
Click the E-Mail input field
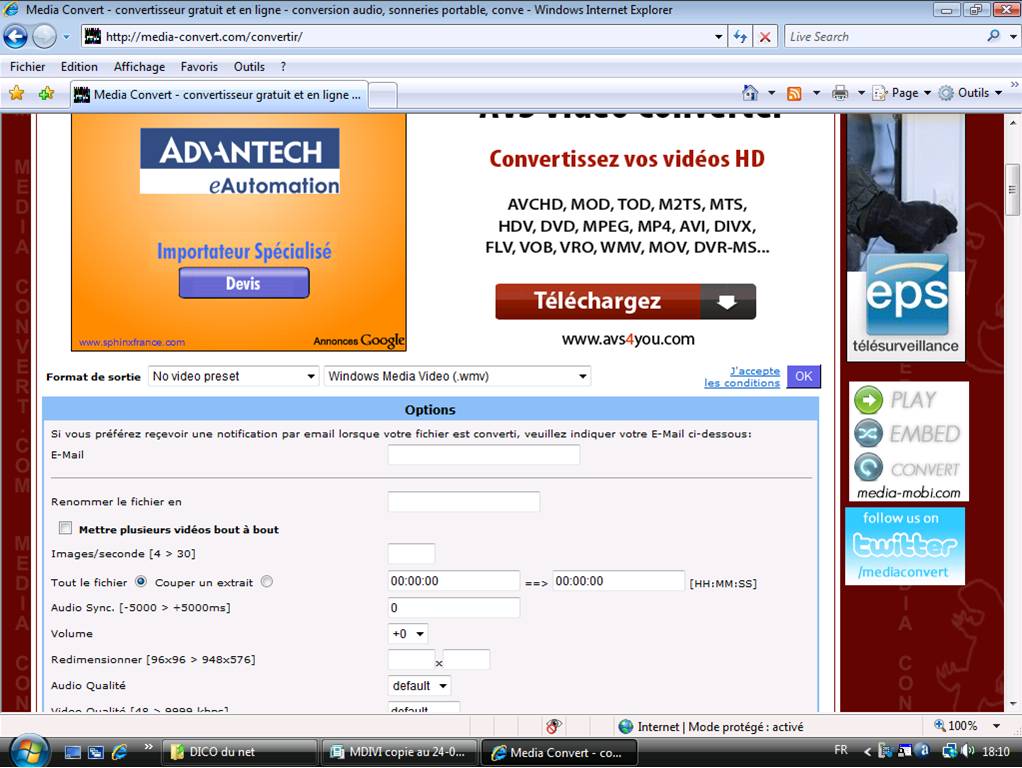tap(484, 454)
